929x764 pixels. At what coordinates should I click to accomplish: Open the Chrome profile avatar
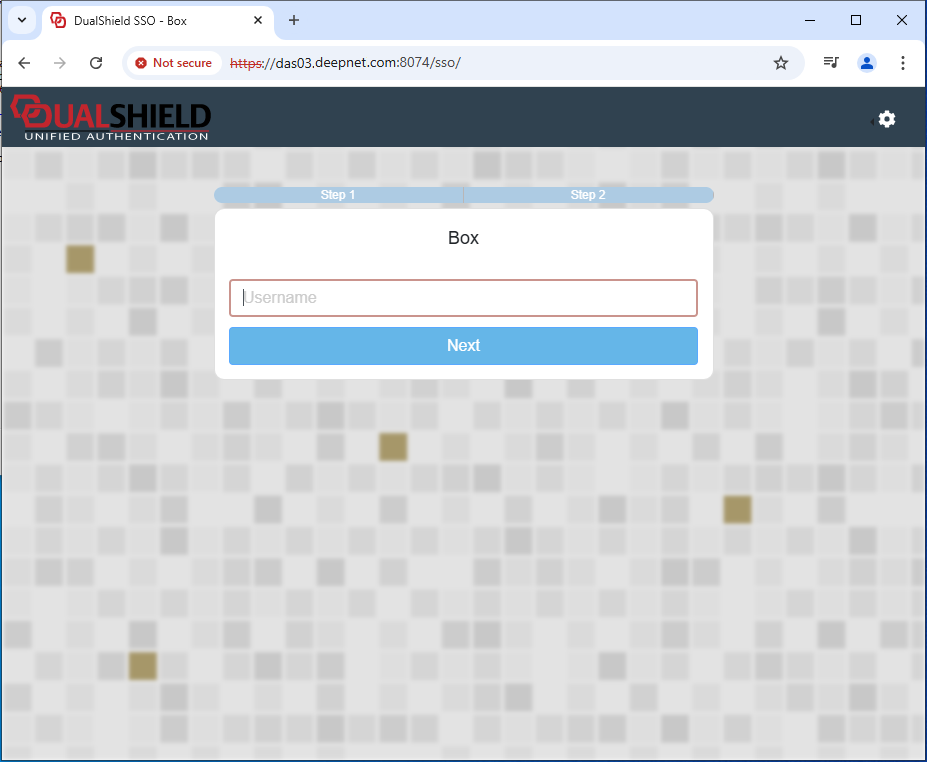867,63
